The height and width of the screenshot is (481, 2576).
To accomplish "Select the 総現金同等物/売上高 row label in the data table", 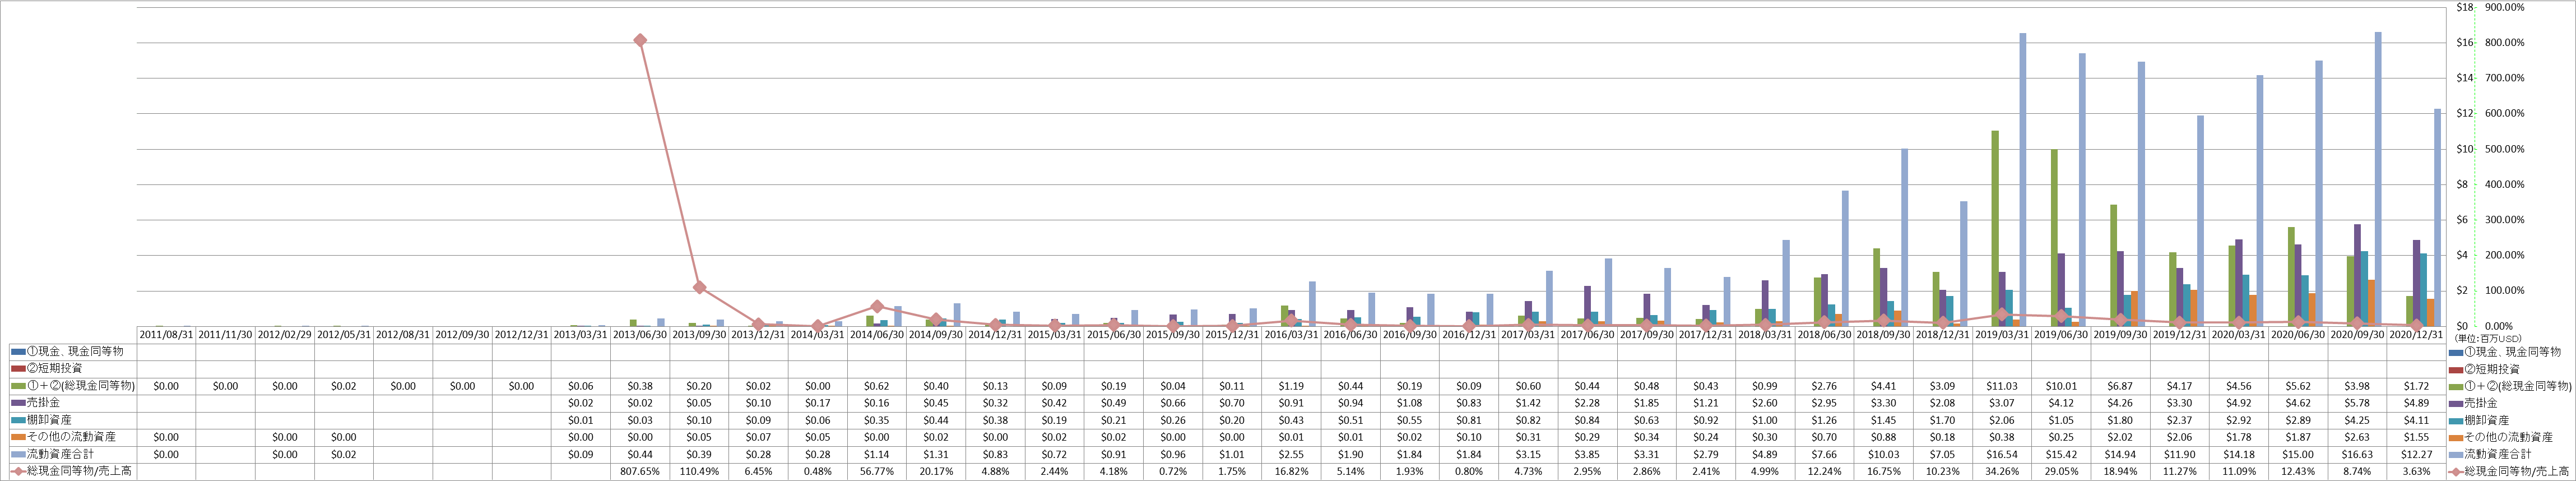I will point(78,471).
